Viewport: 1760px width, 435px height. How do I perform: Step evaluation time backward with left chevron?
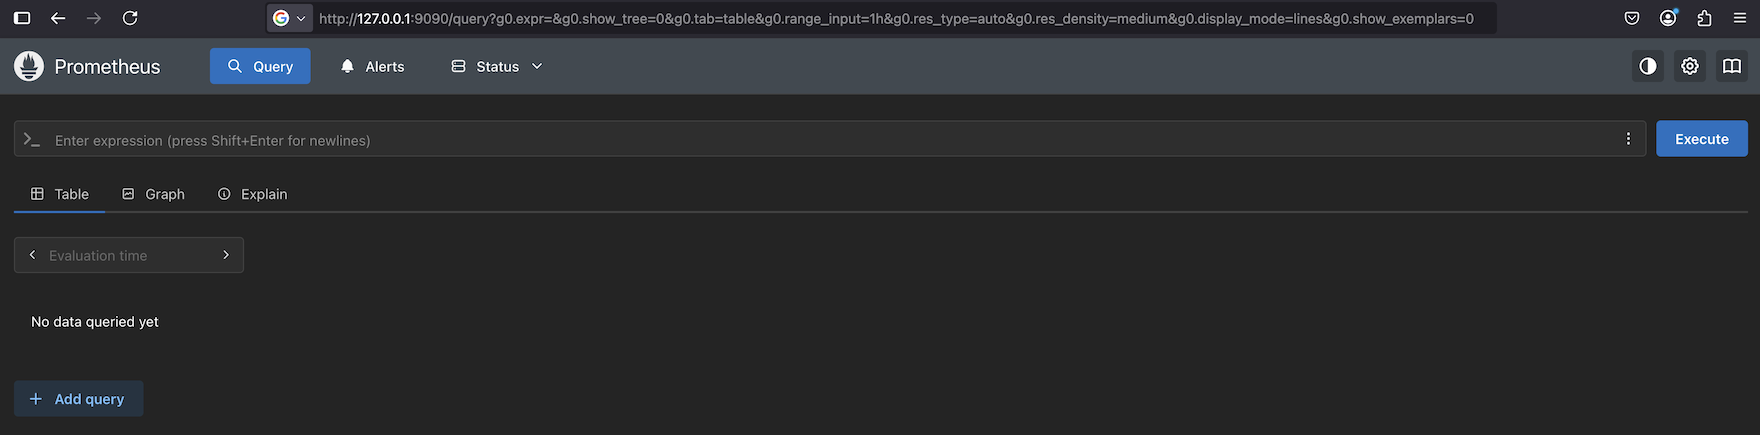coord(32,255)
